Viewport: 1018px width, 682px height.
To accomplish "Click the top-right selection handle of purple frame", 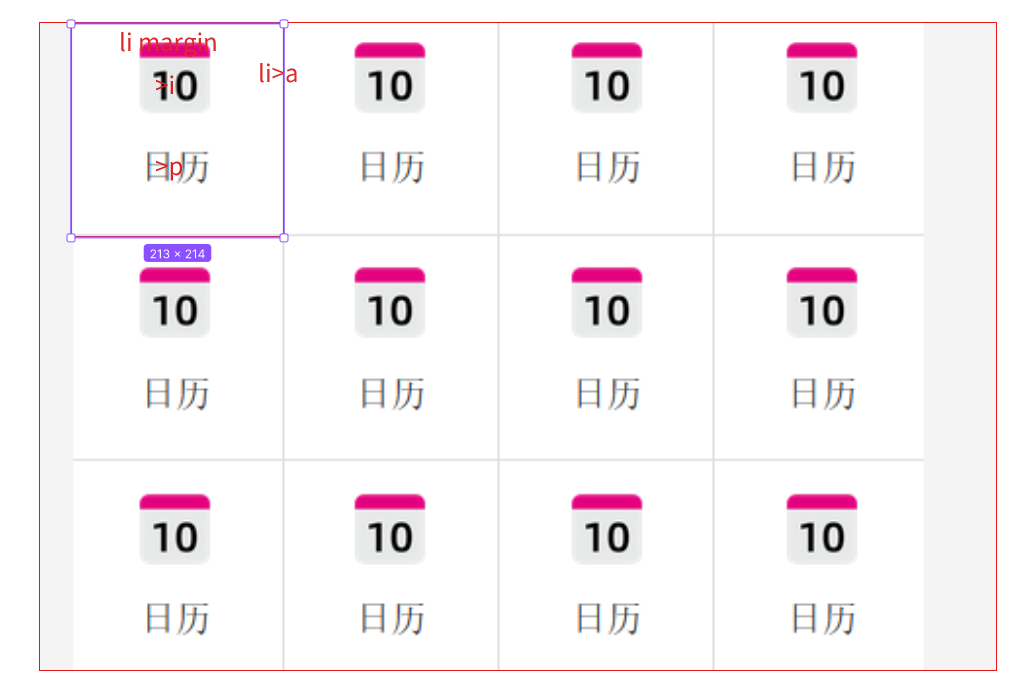I will point(284,24).
